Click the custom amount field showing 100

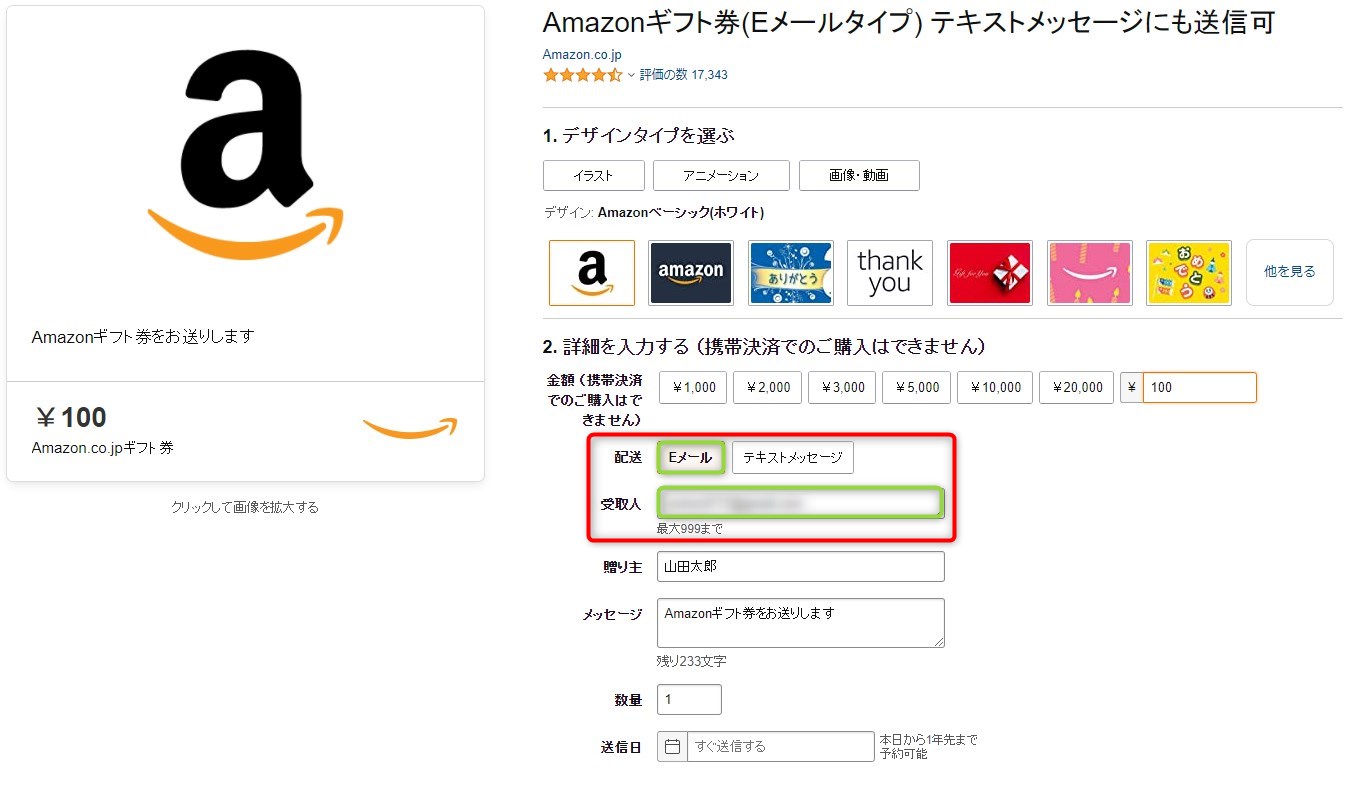(x=1199, y=387)
